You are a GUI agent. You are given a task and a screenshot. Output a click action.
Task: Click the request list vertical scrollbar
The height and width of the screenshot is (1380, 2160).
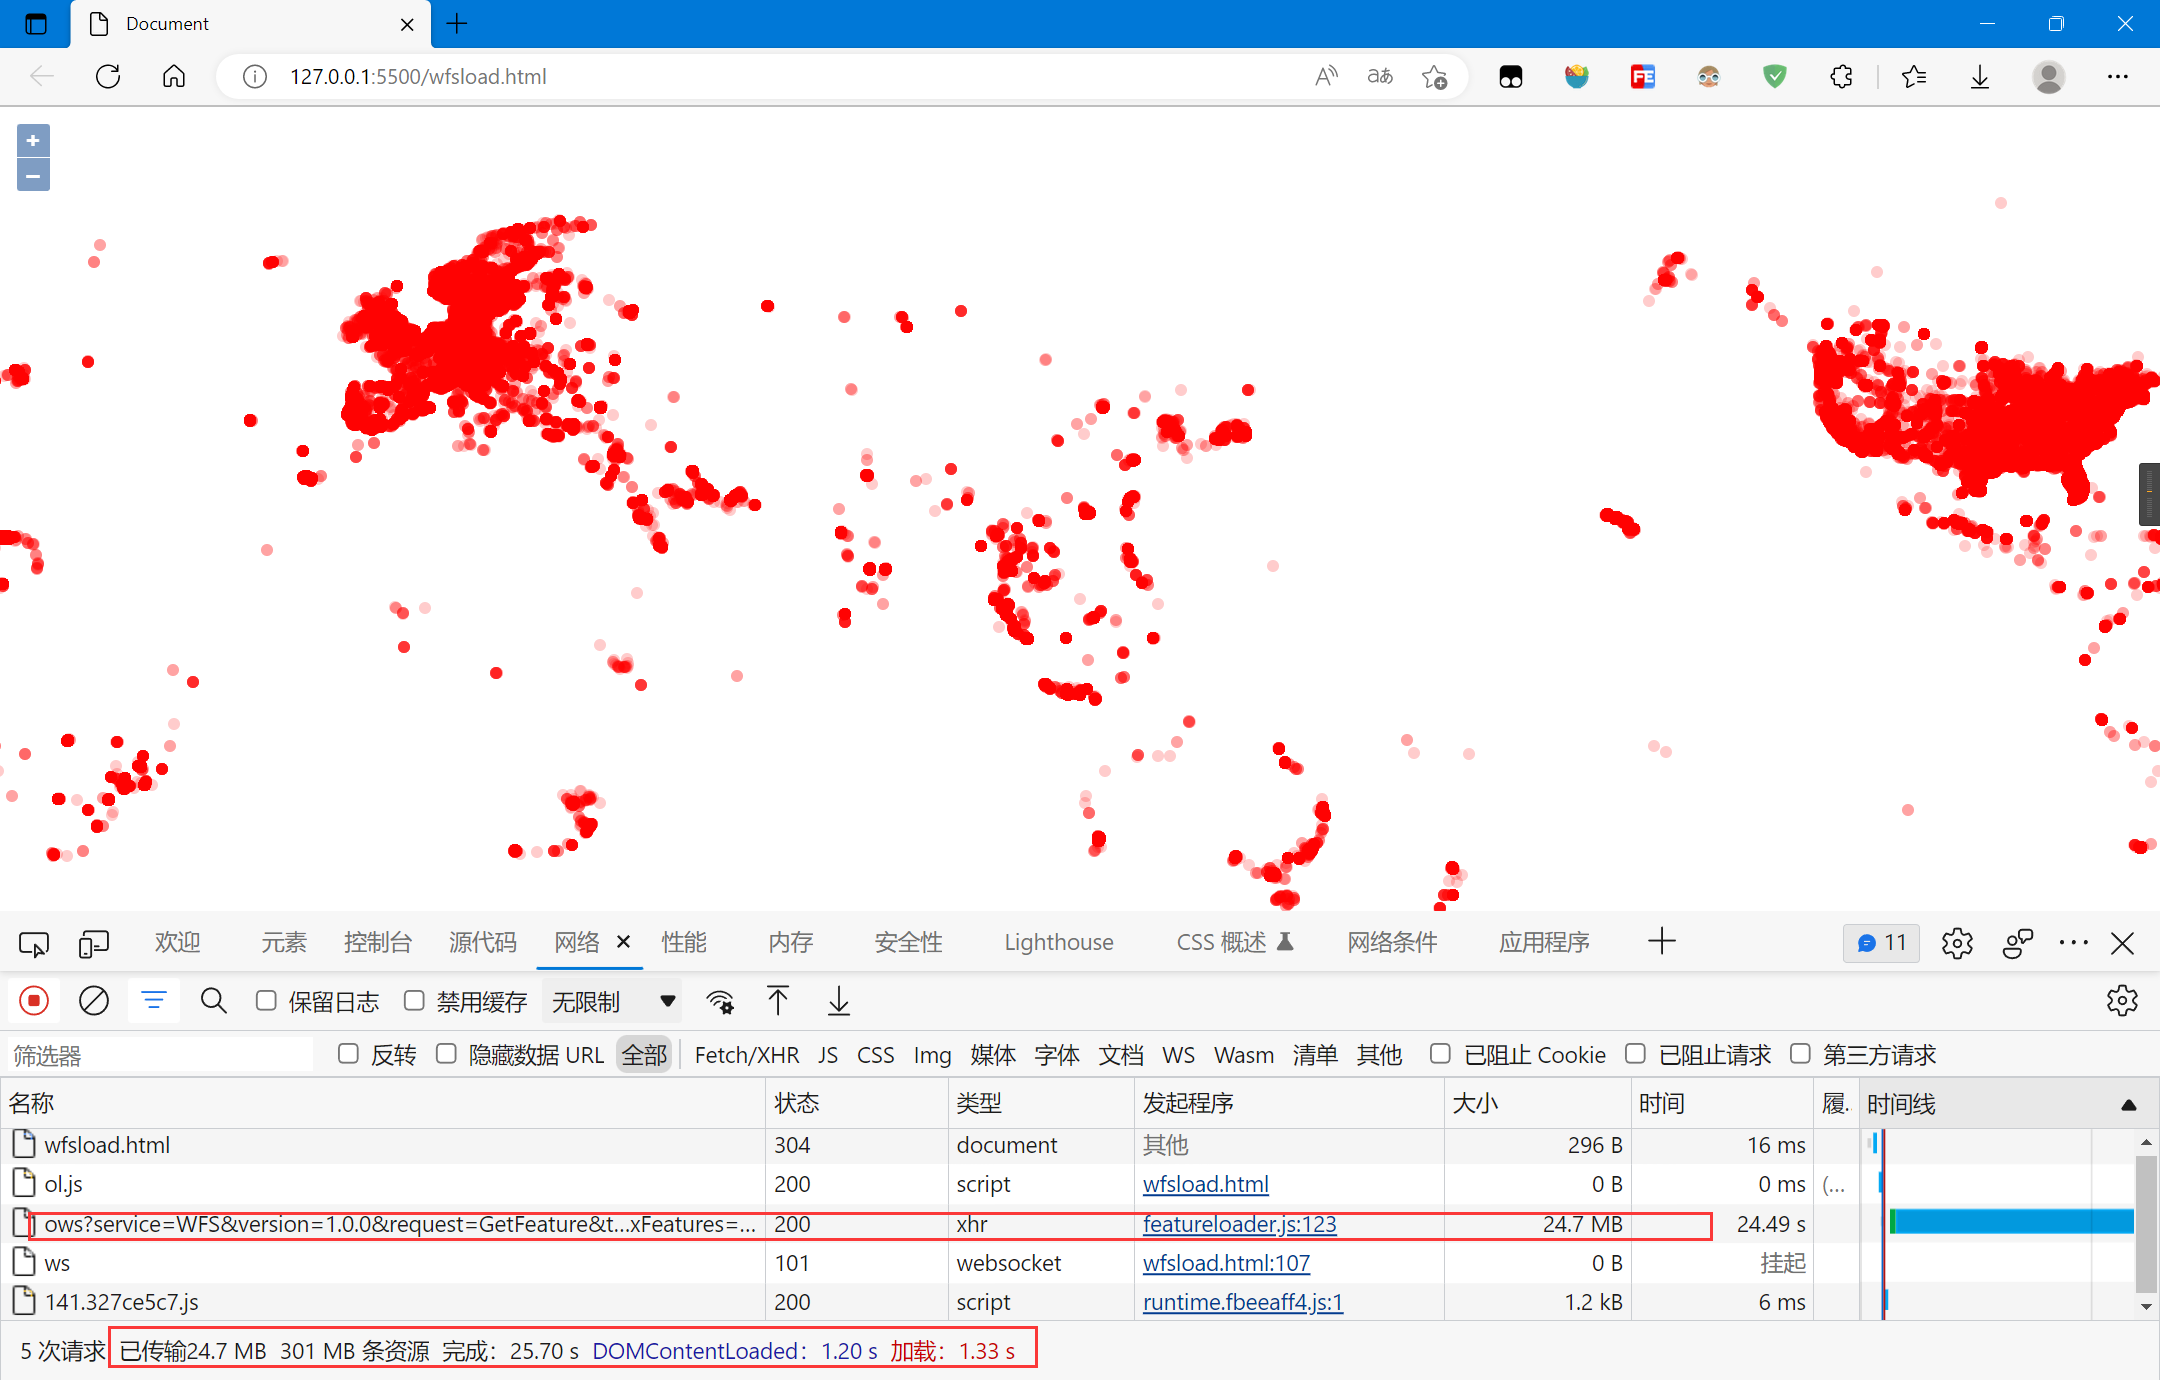(x=2146, y=1224)
